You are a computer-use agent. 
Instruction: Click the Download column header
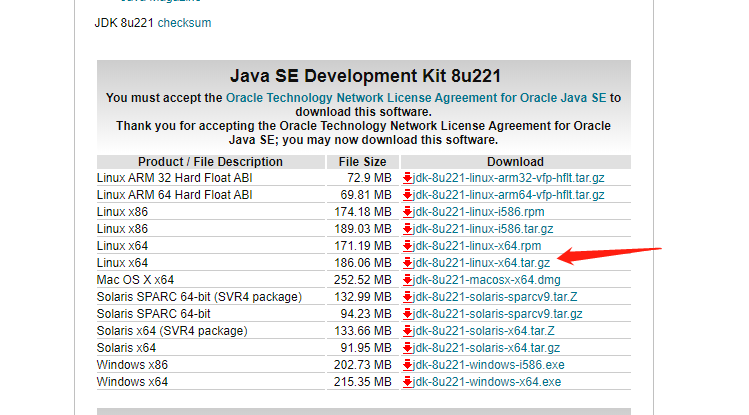[x=515, y=162]
